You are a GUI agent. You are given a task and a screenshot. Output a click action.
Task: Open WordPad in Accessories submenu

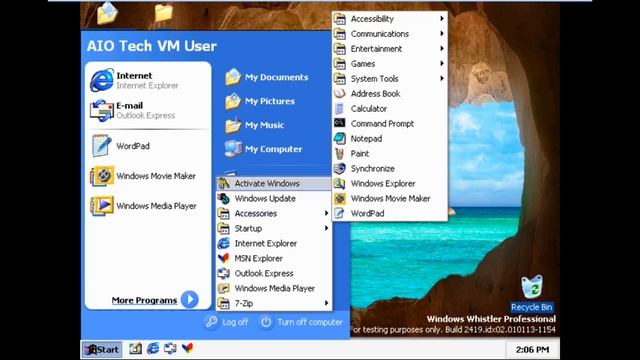coord(390,213)
